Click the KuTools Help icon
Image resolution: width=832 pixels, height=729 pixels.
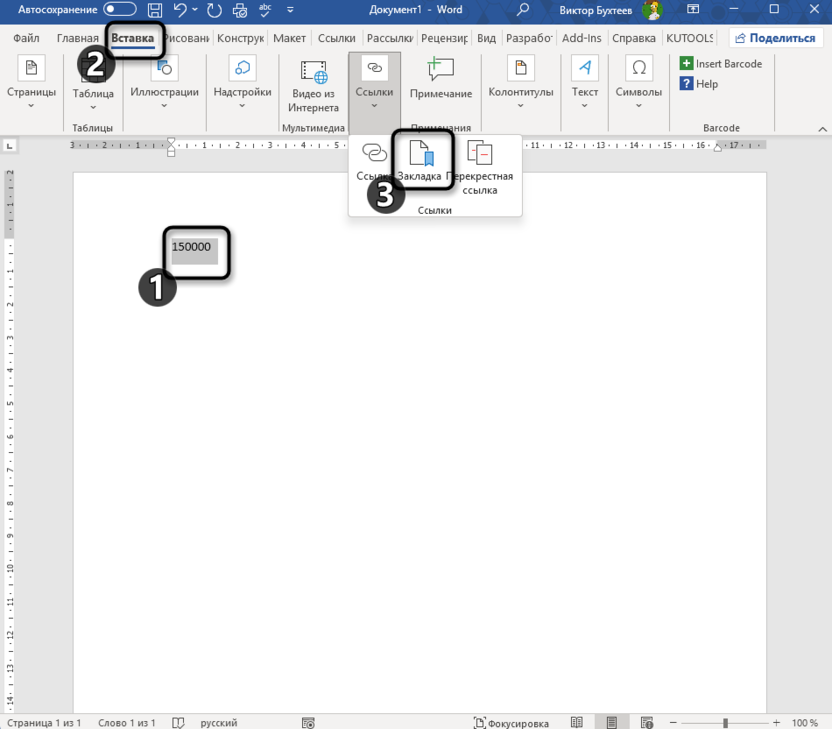click(699, 84)
